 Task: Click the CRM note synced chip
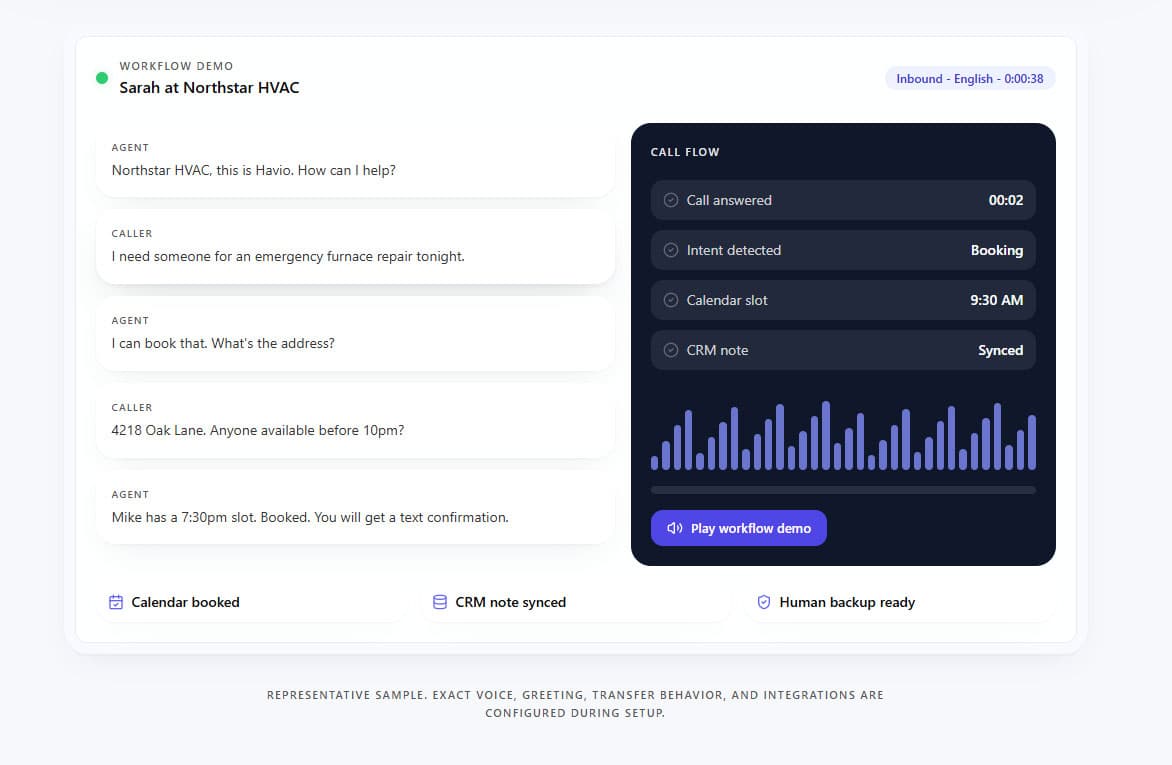point(576,603)
